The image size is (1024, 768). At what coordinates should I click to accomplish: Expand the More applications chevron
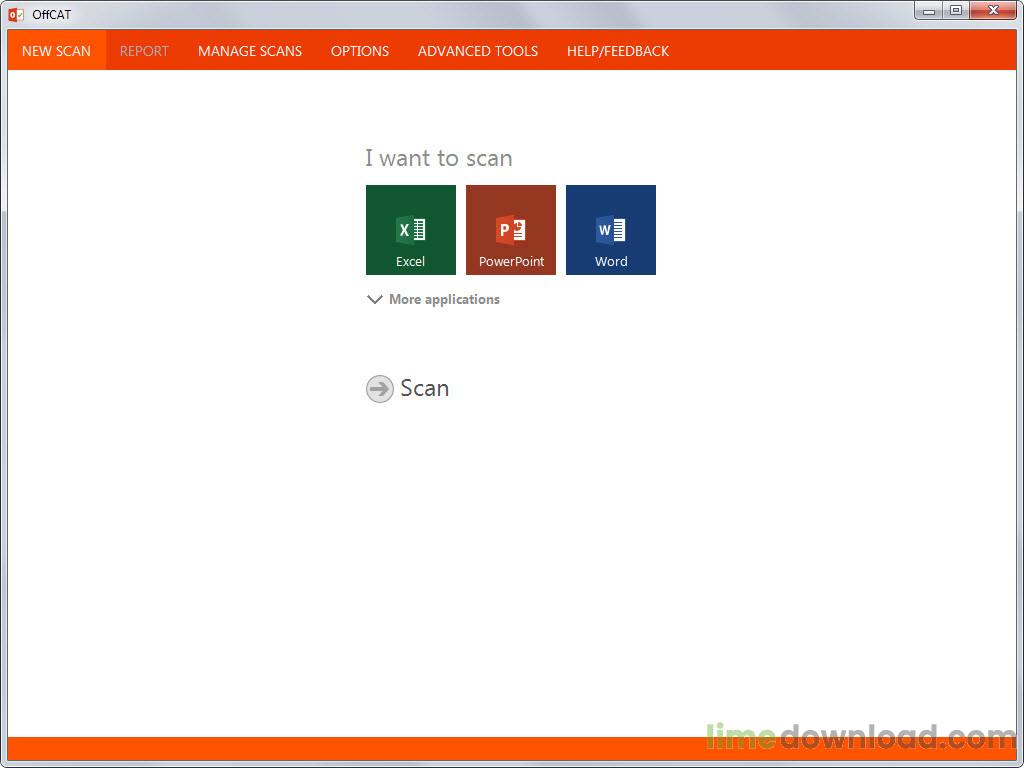(x=374, y=299)
